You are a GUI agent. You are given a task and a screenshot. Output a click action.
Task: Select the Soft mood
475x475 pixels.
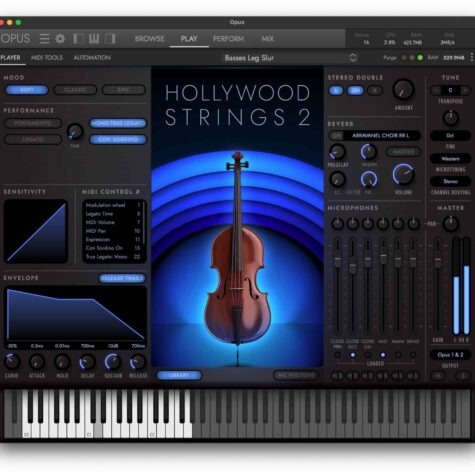click(x=27, y=90)
